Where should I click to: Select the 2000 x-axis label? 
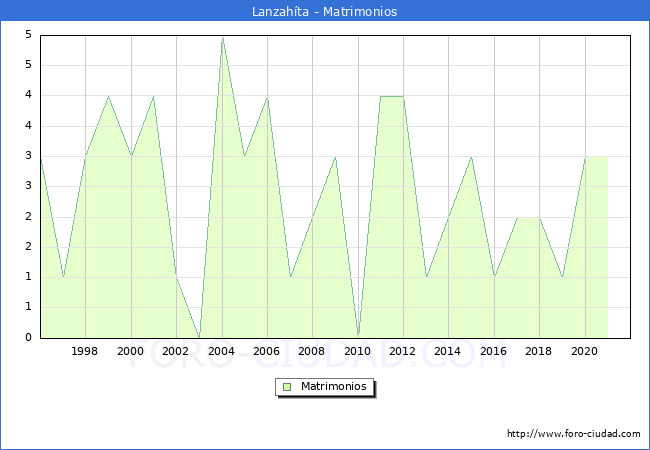pyautogui.click(x=131, y=351)
